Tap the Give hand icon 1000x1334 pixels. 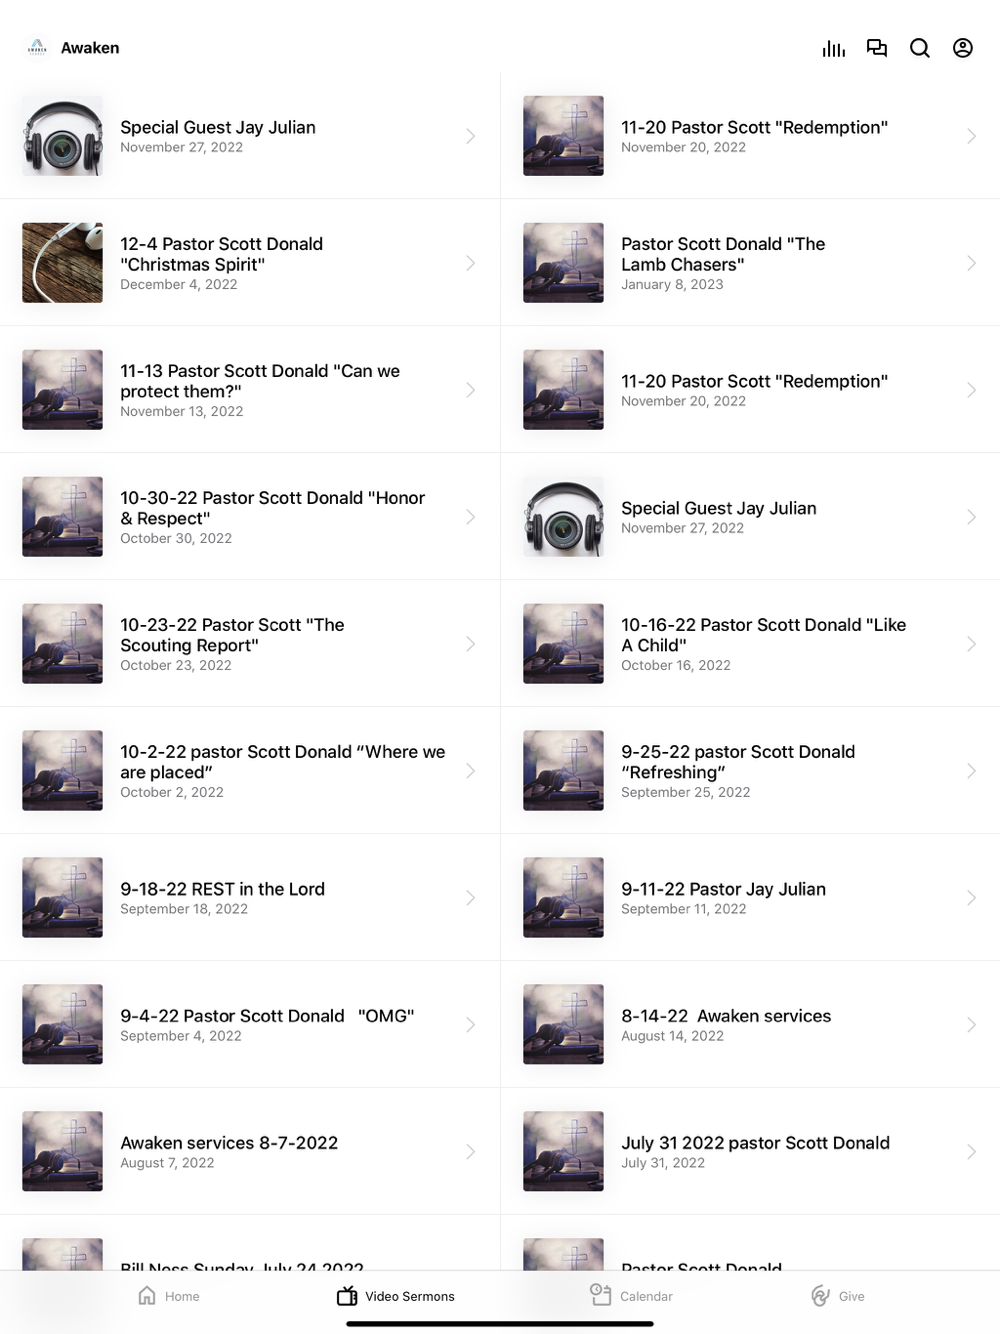(x=821, y=1295)
